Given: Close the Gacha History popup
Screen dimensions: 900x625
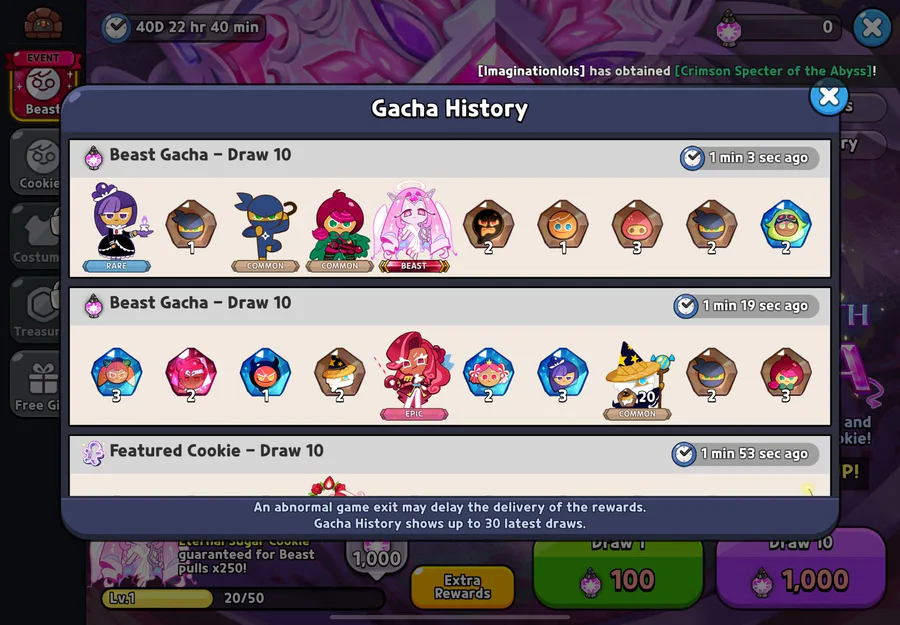Looking at the screenshot, I should coord(829,96).
